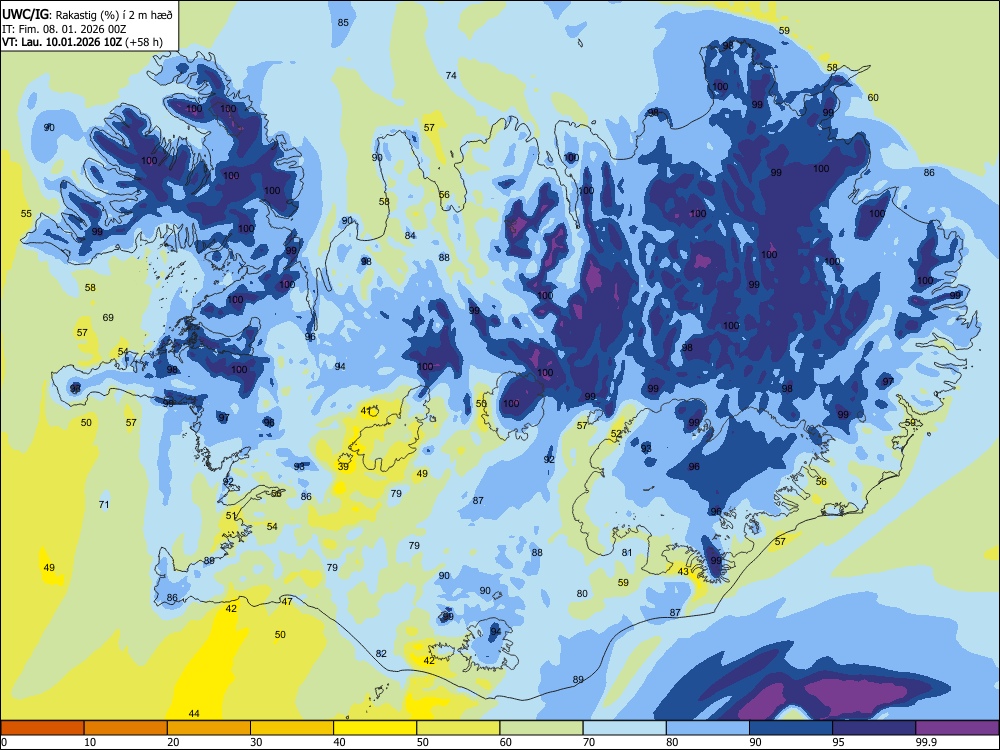The height and width of the screenshot is (750, 1000).
Task: Click the pale blue 70–80 legend swatch
Action: coord(624,728)
